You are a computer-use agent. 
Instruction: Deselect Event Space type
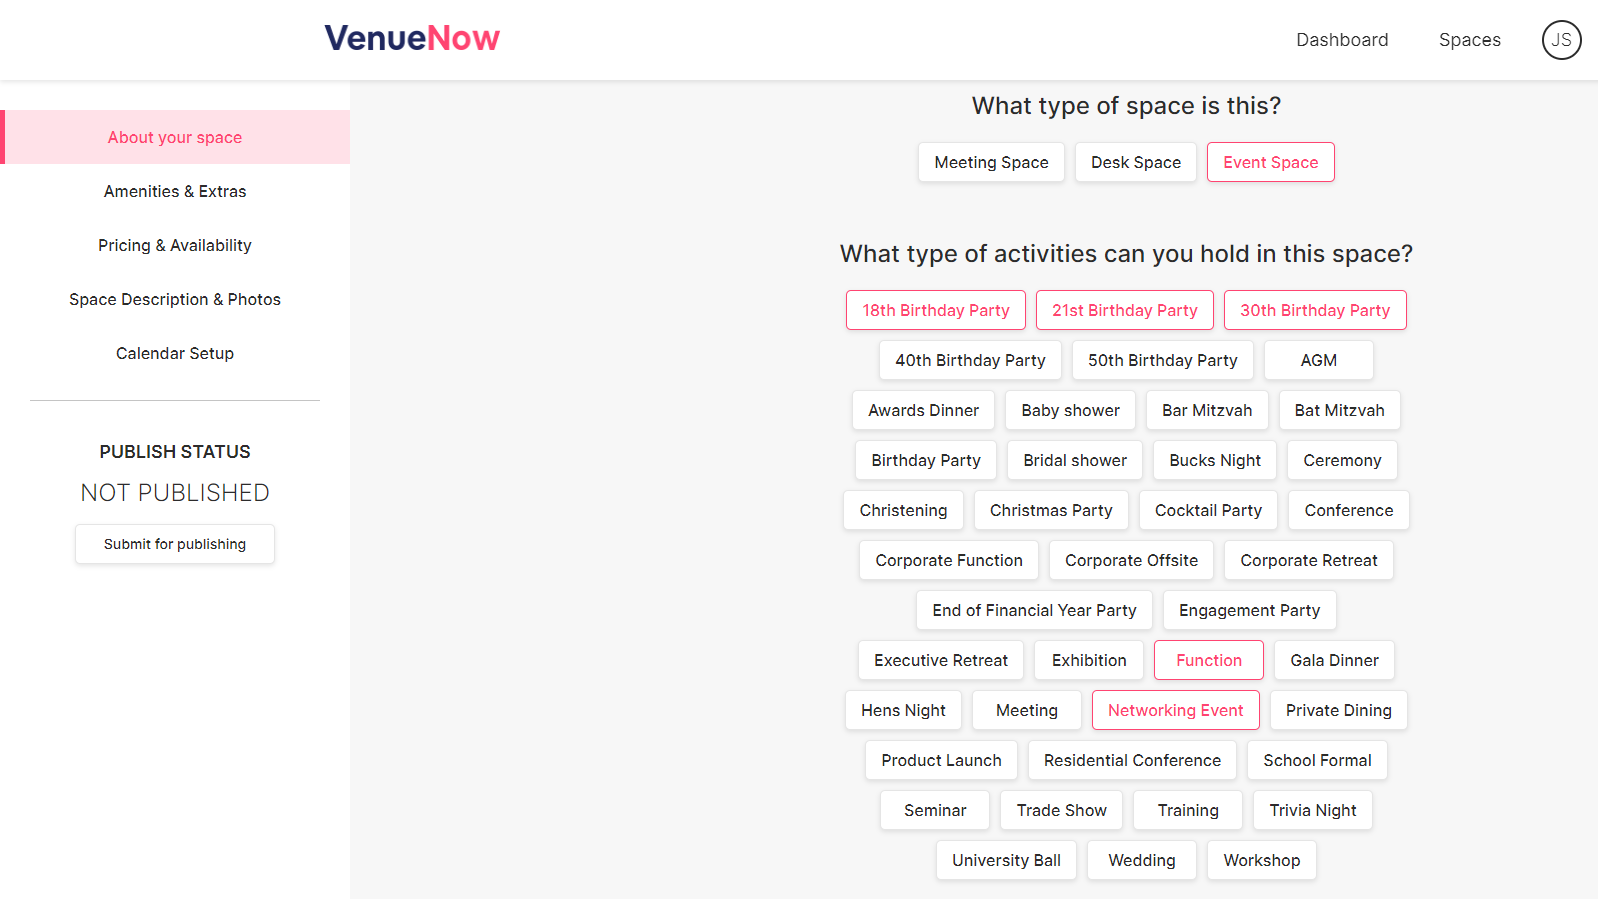point(1271,162)
